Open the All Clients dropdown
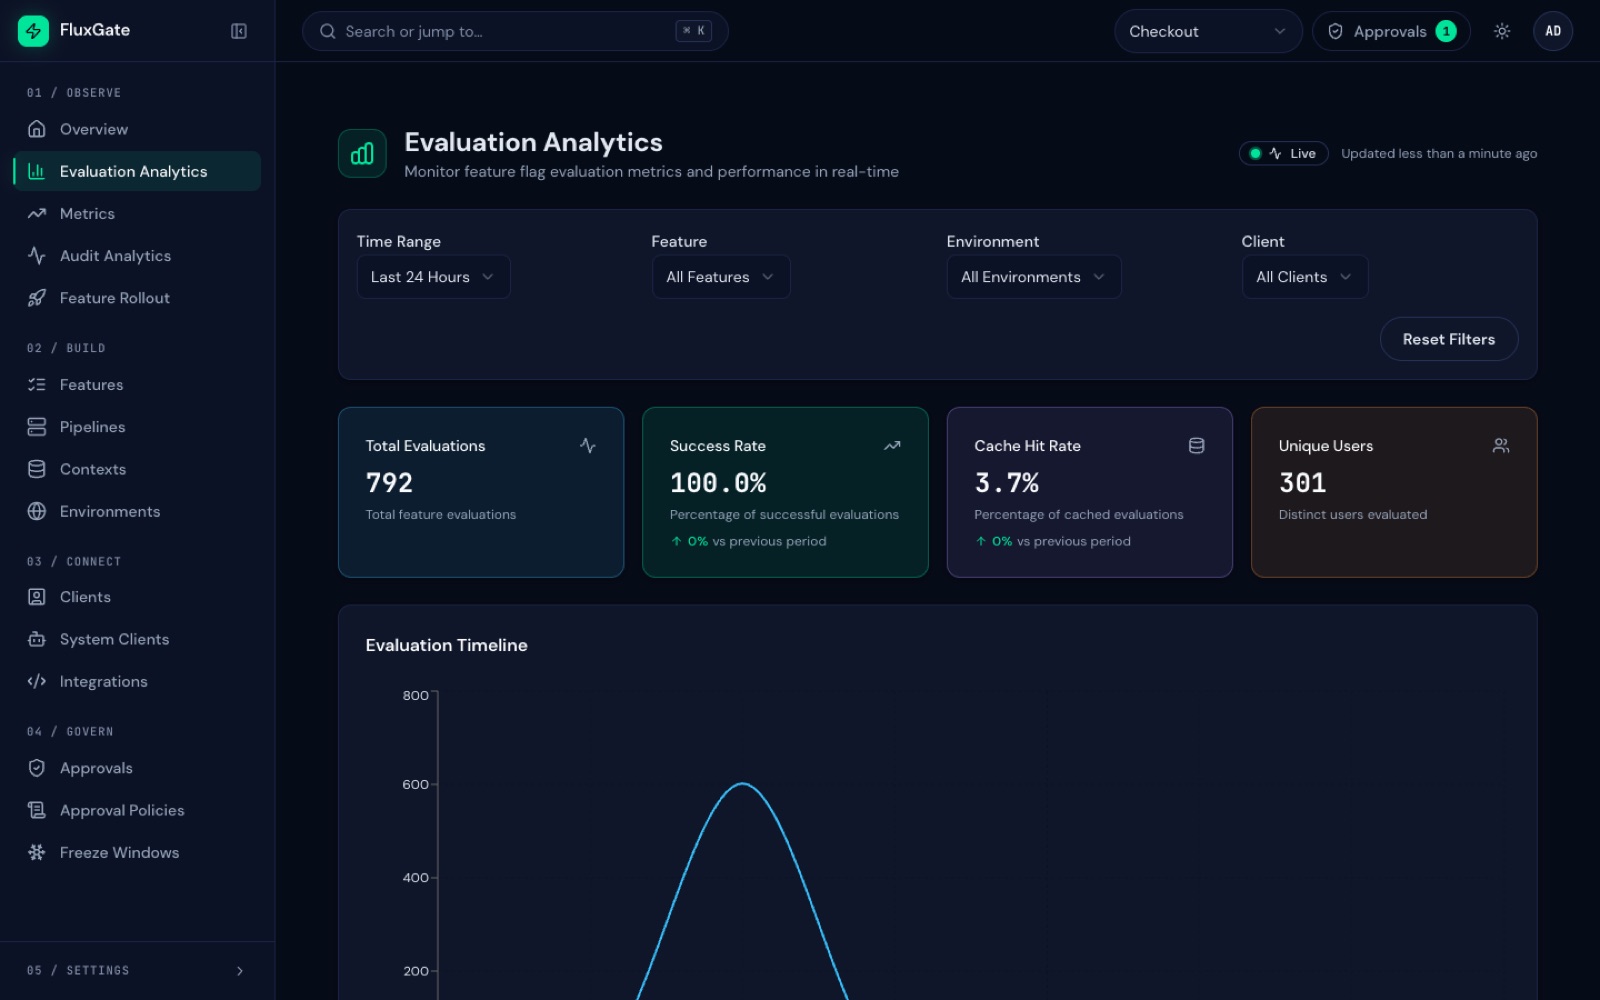The image size is (1600, 1000). (1305, 277)
